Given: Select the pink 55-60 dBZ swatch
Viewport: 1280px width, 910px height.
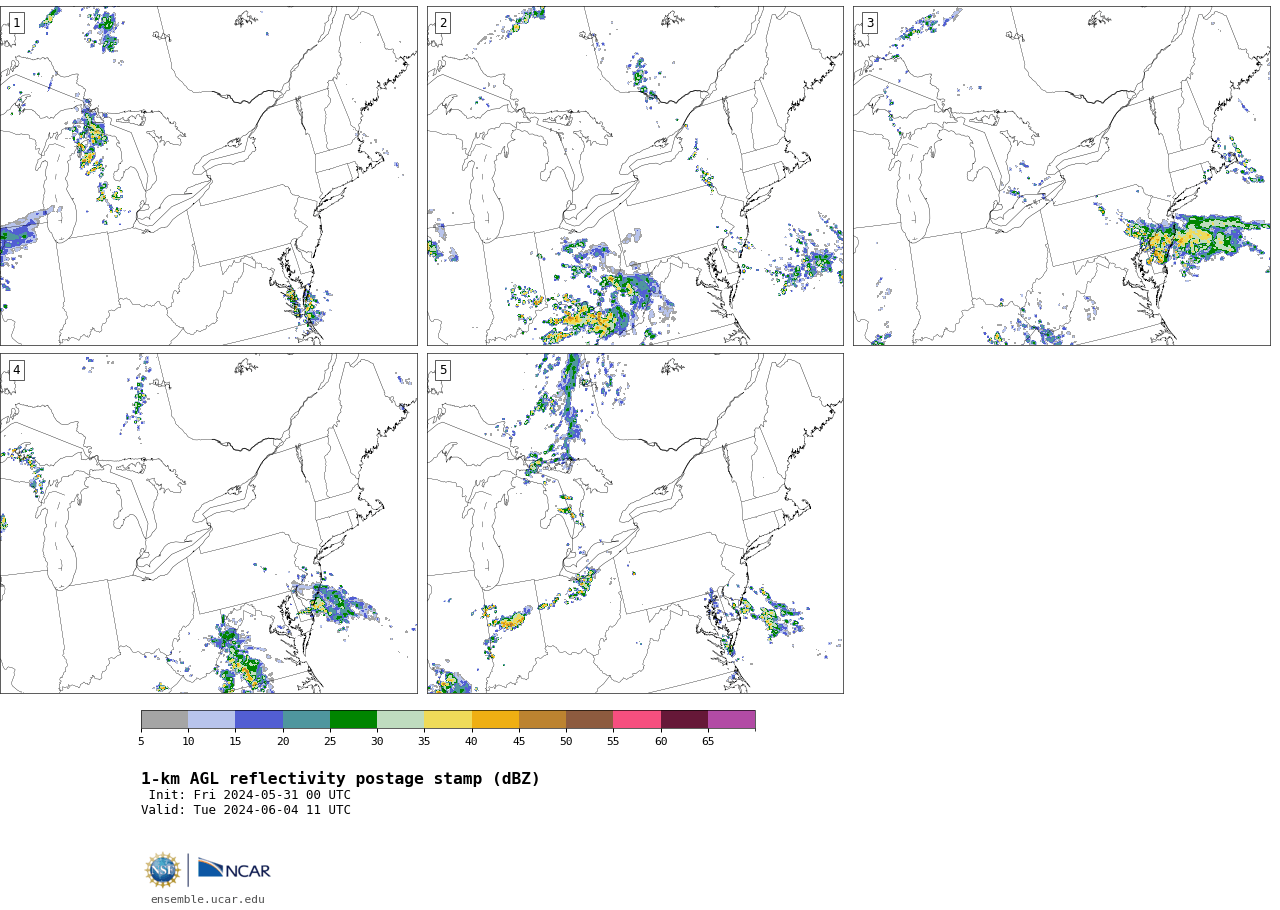Looking at the screenshot, I should coord(637,720).
